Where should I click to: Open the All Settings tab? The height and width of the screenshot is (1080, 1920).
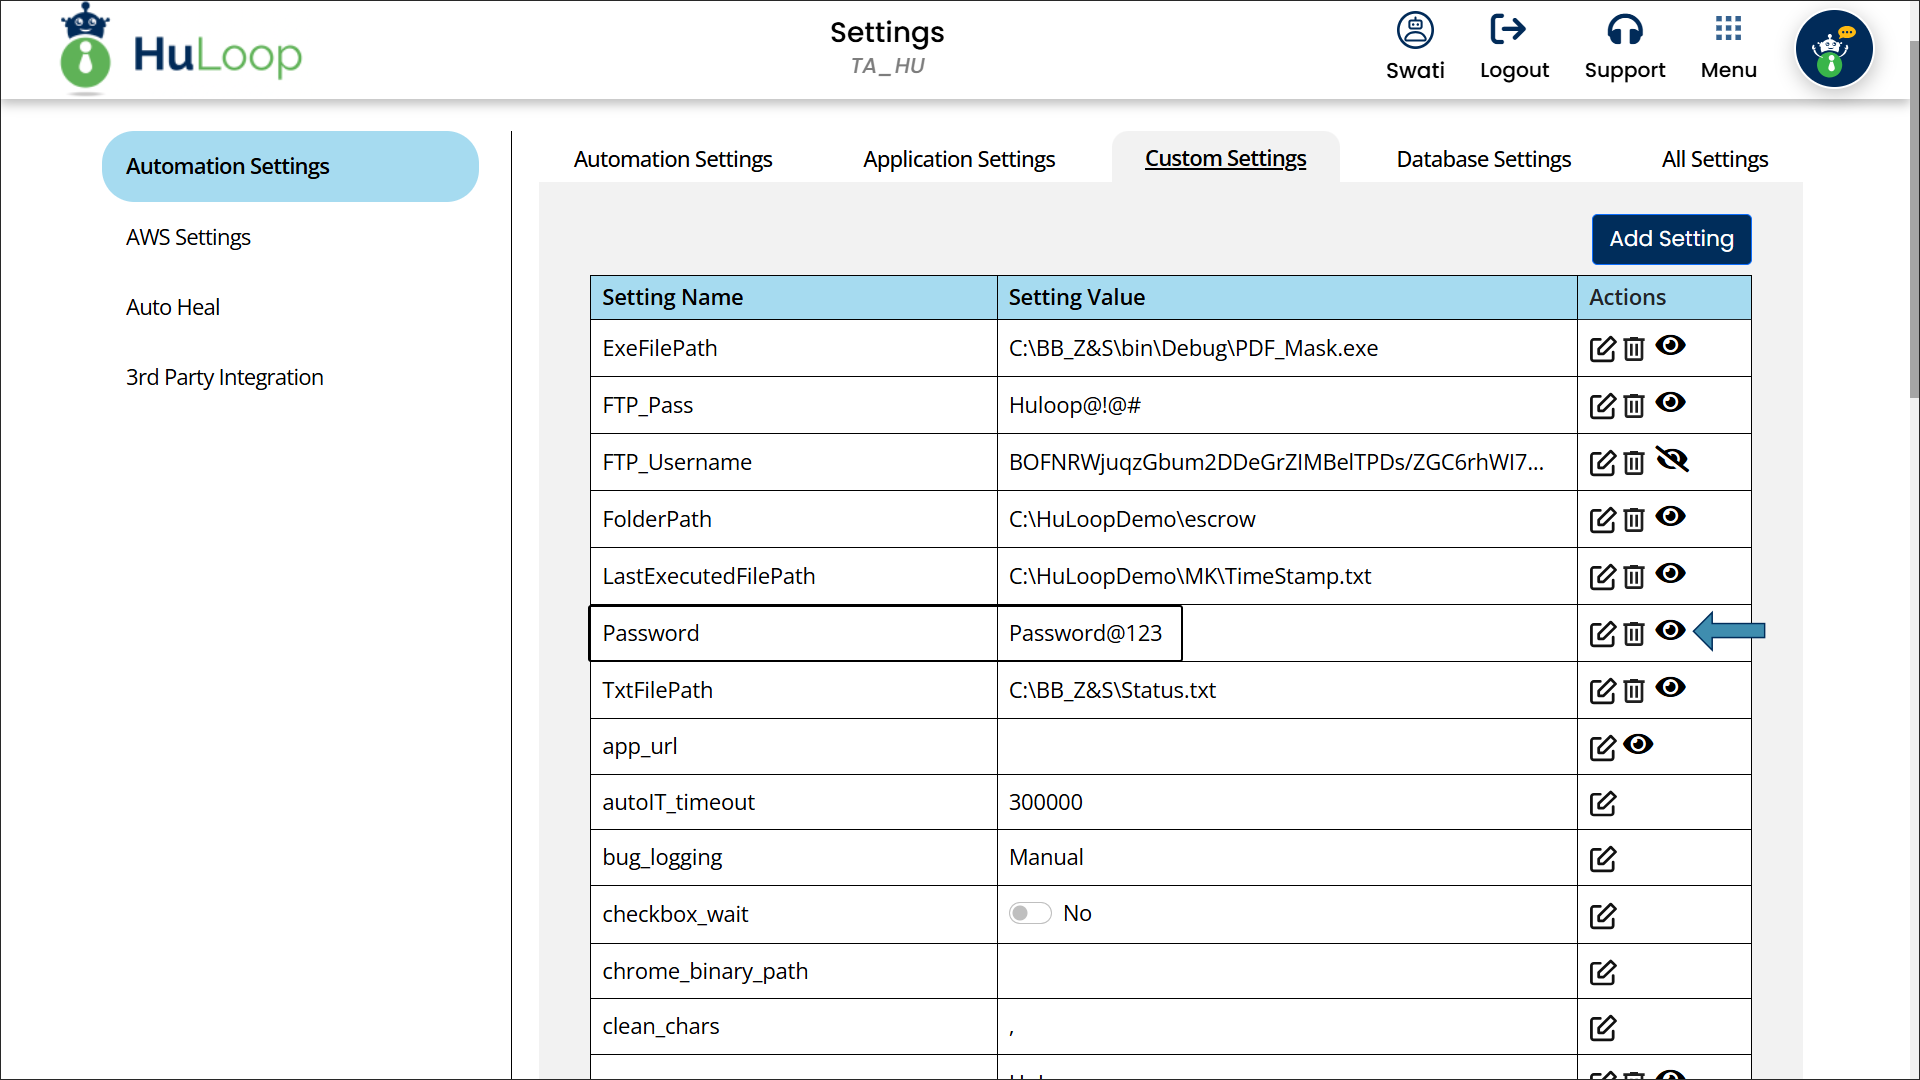click(1714, 160)
